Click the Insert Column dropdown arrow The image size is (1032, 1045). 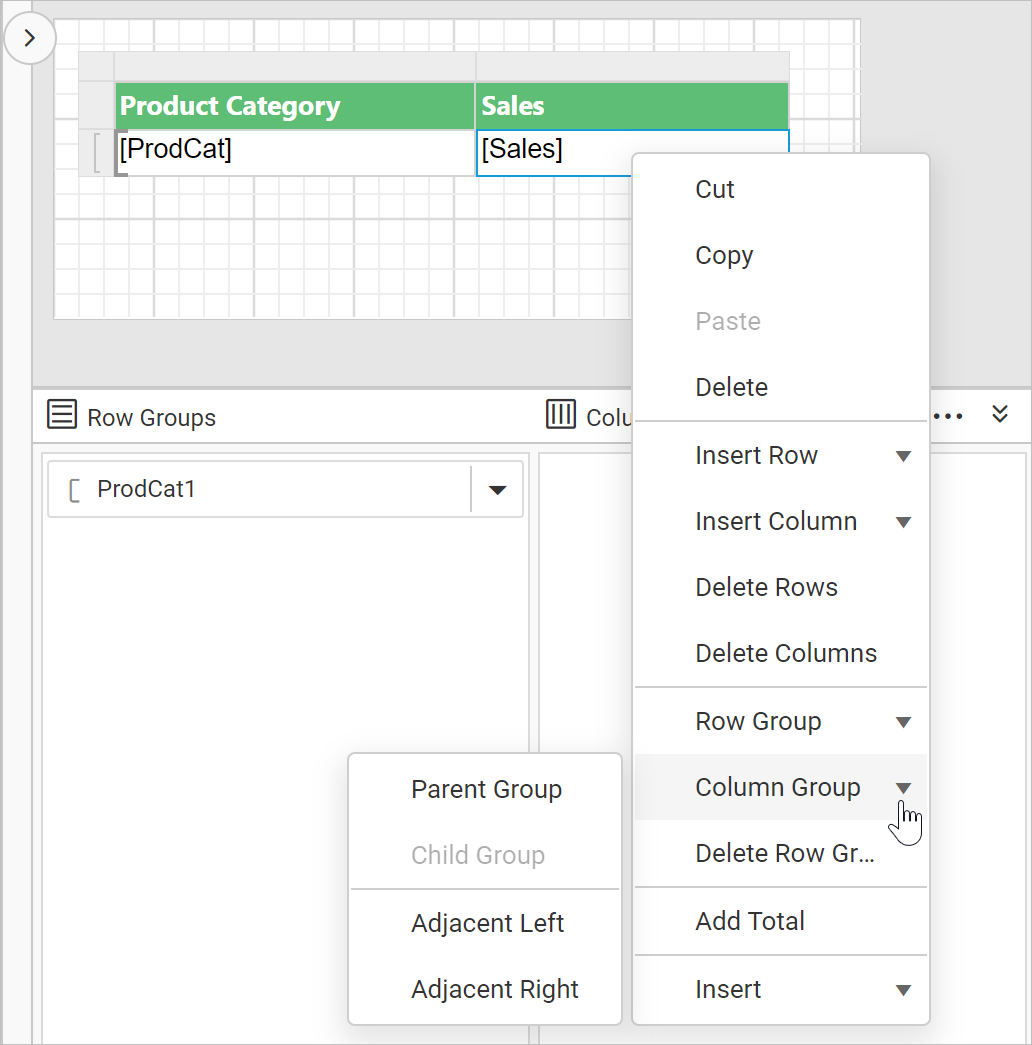point(903,521)
